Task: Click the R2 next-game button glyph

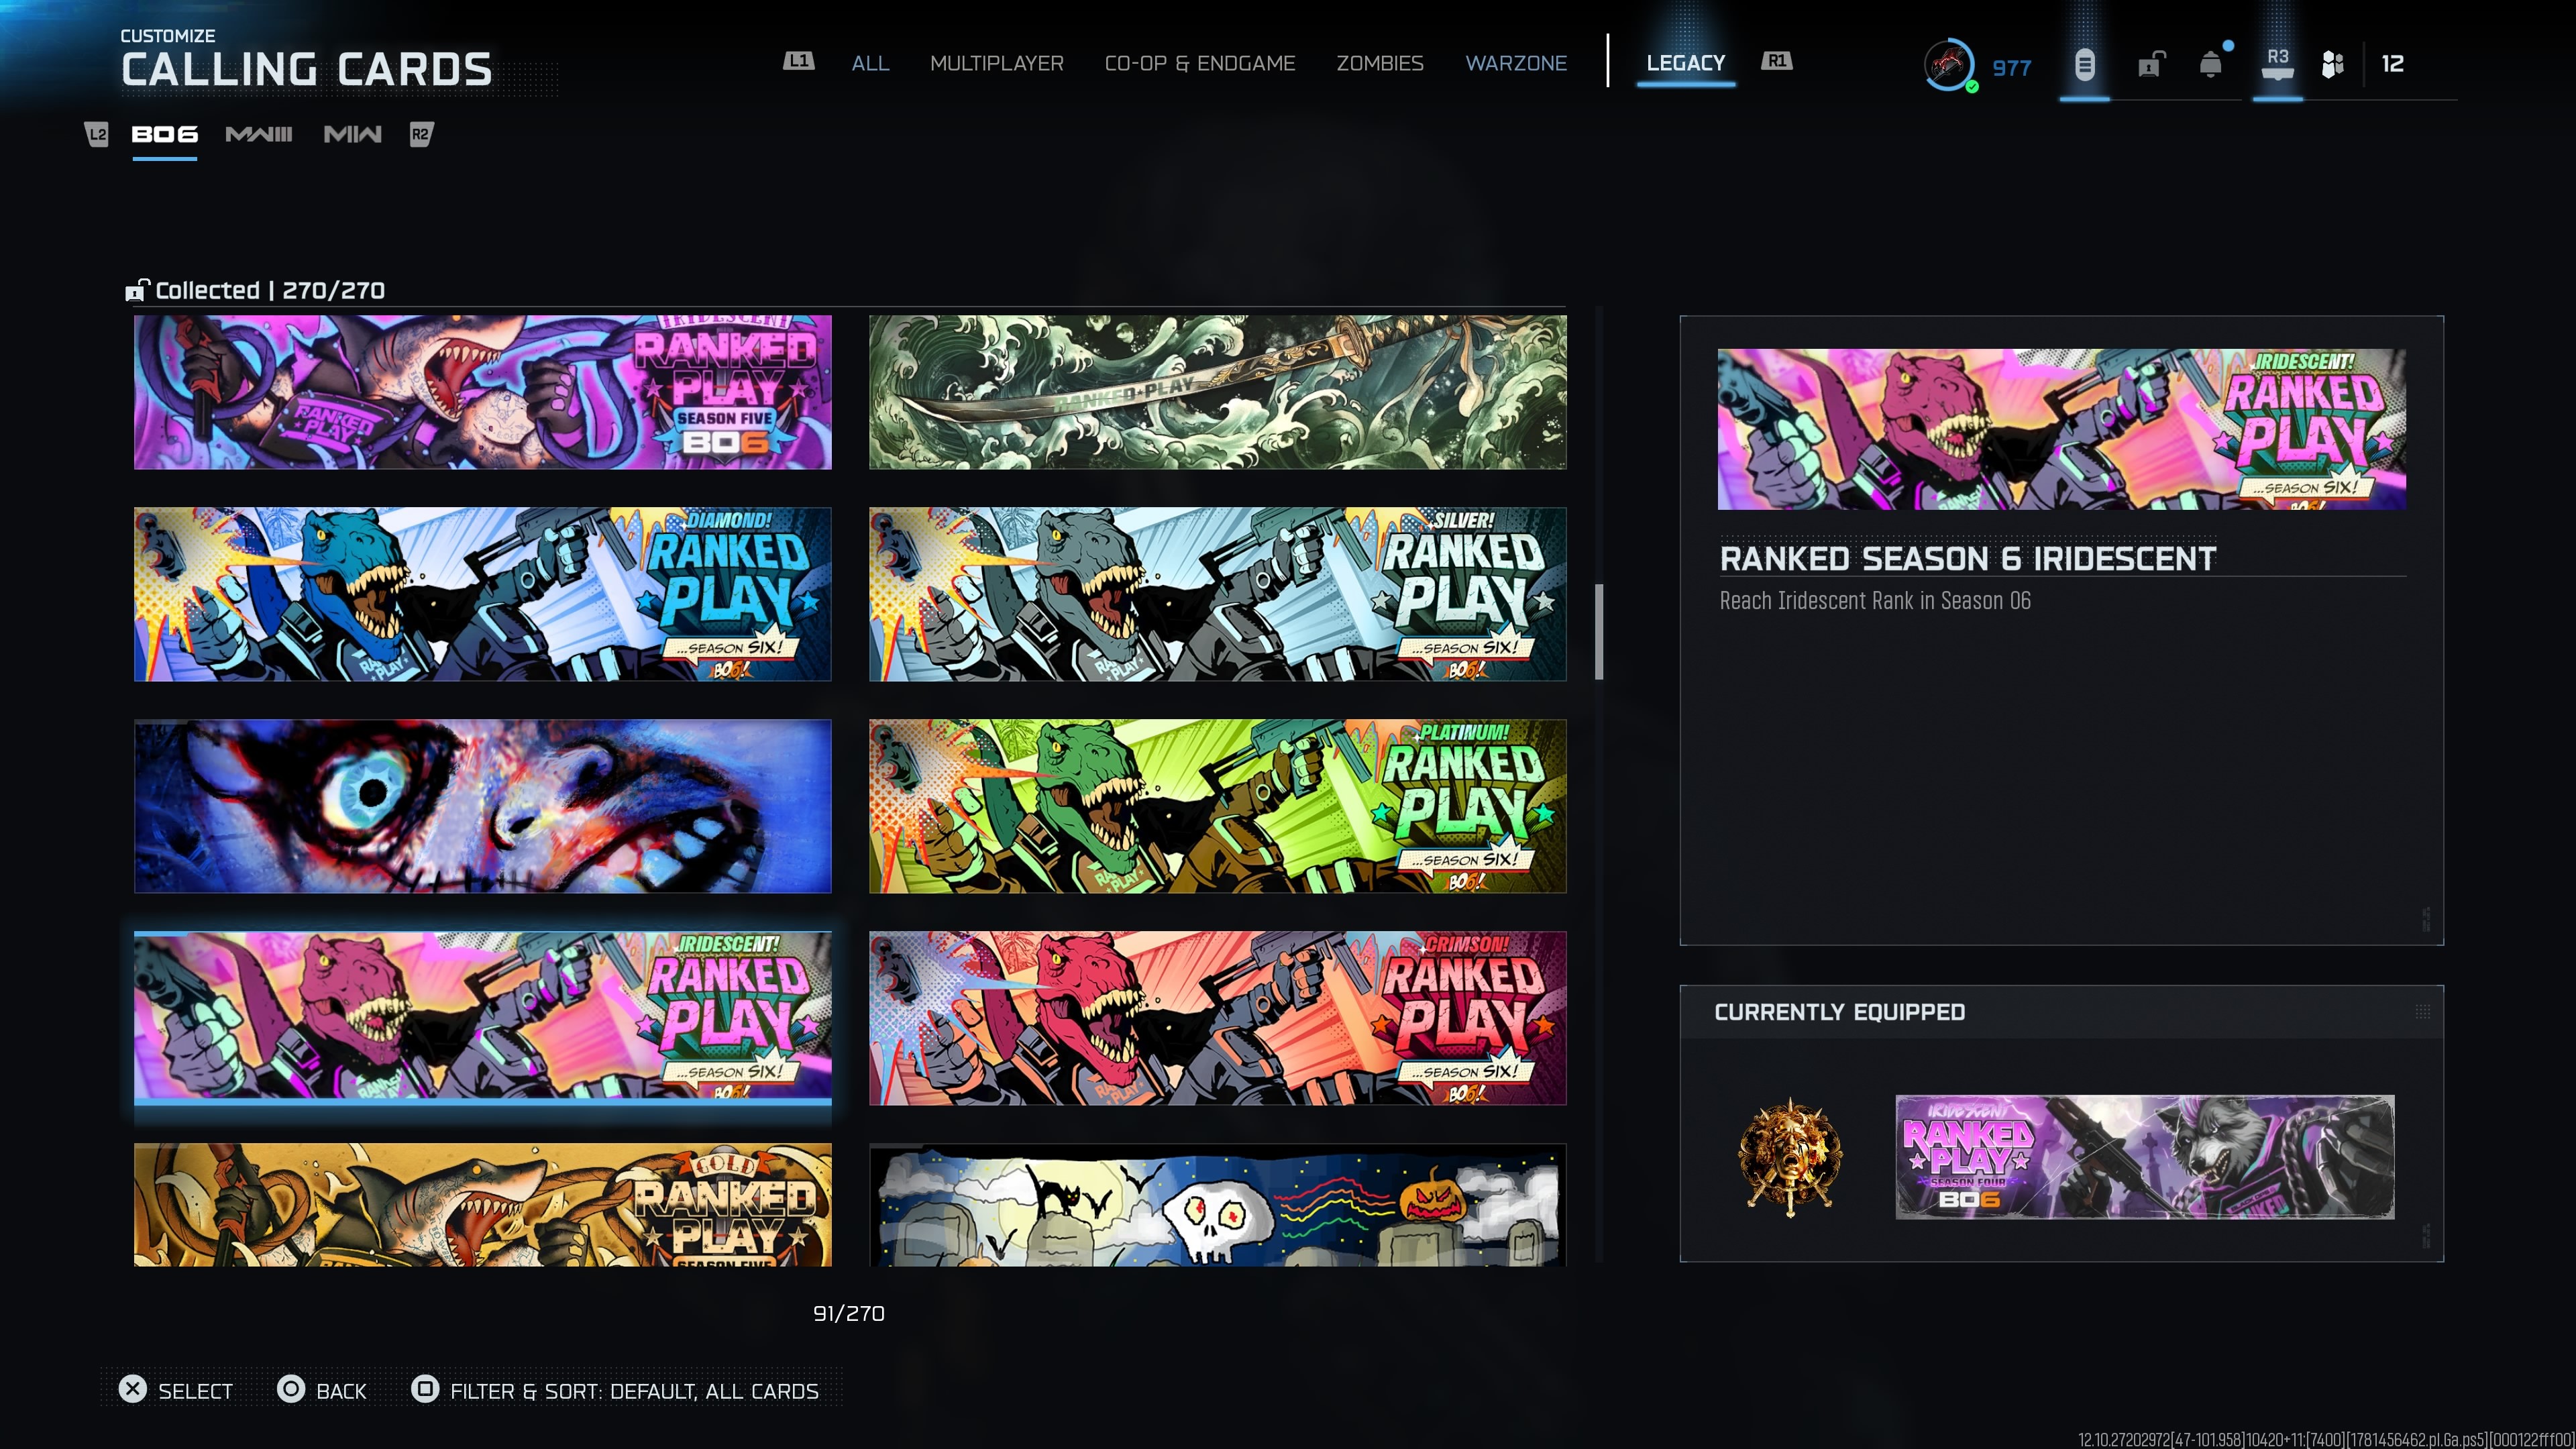Action: (x=421, y=134)
